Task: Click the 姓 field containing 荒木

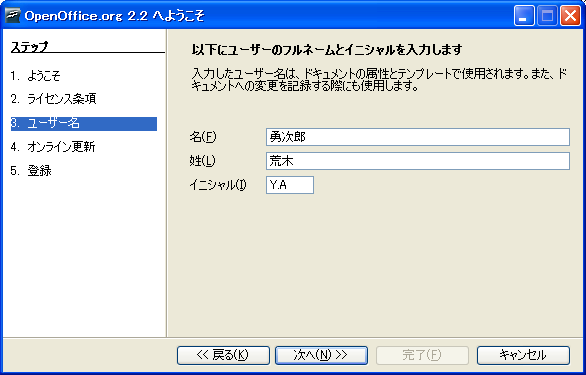Action: point(418,161)
